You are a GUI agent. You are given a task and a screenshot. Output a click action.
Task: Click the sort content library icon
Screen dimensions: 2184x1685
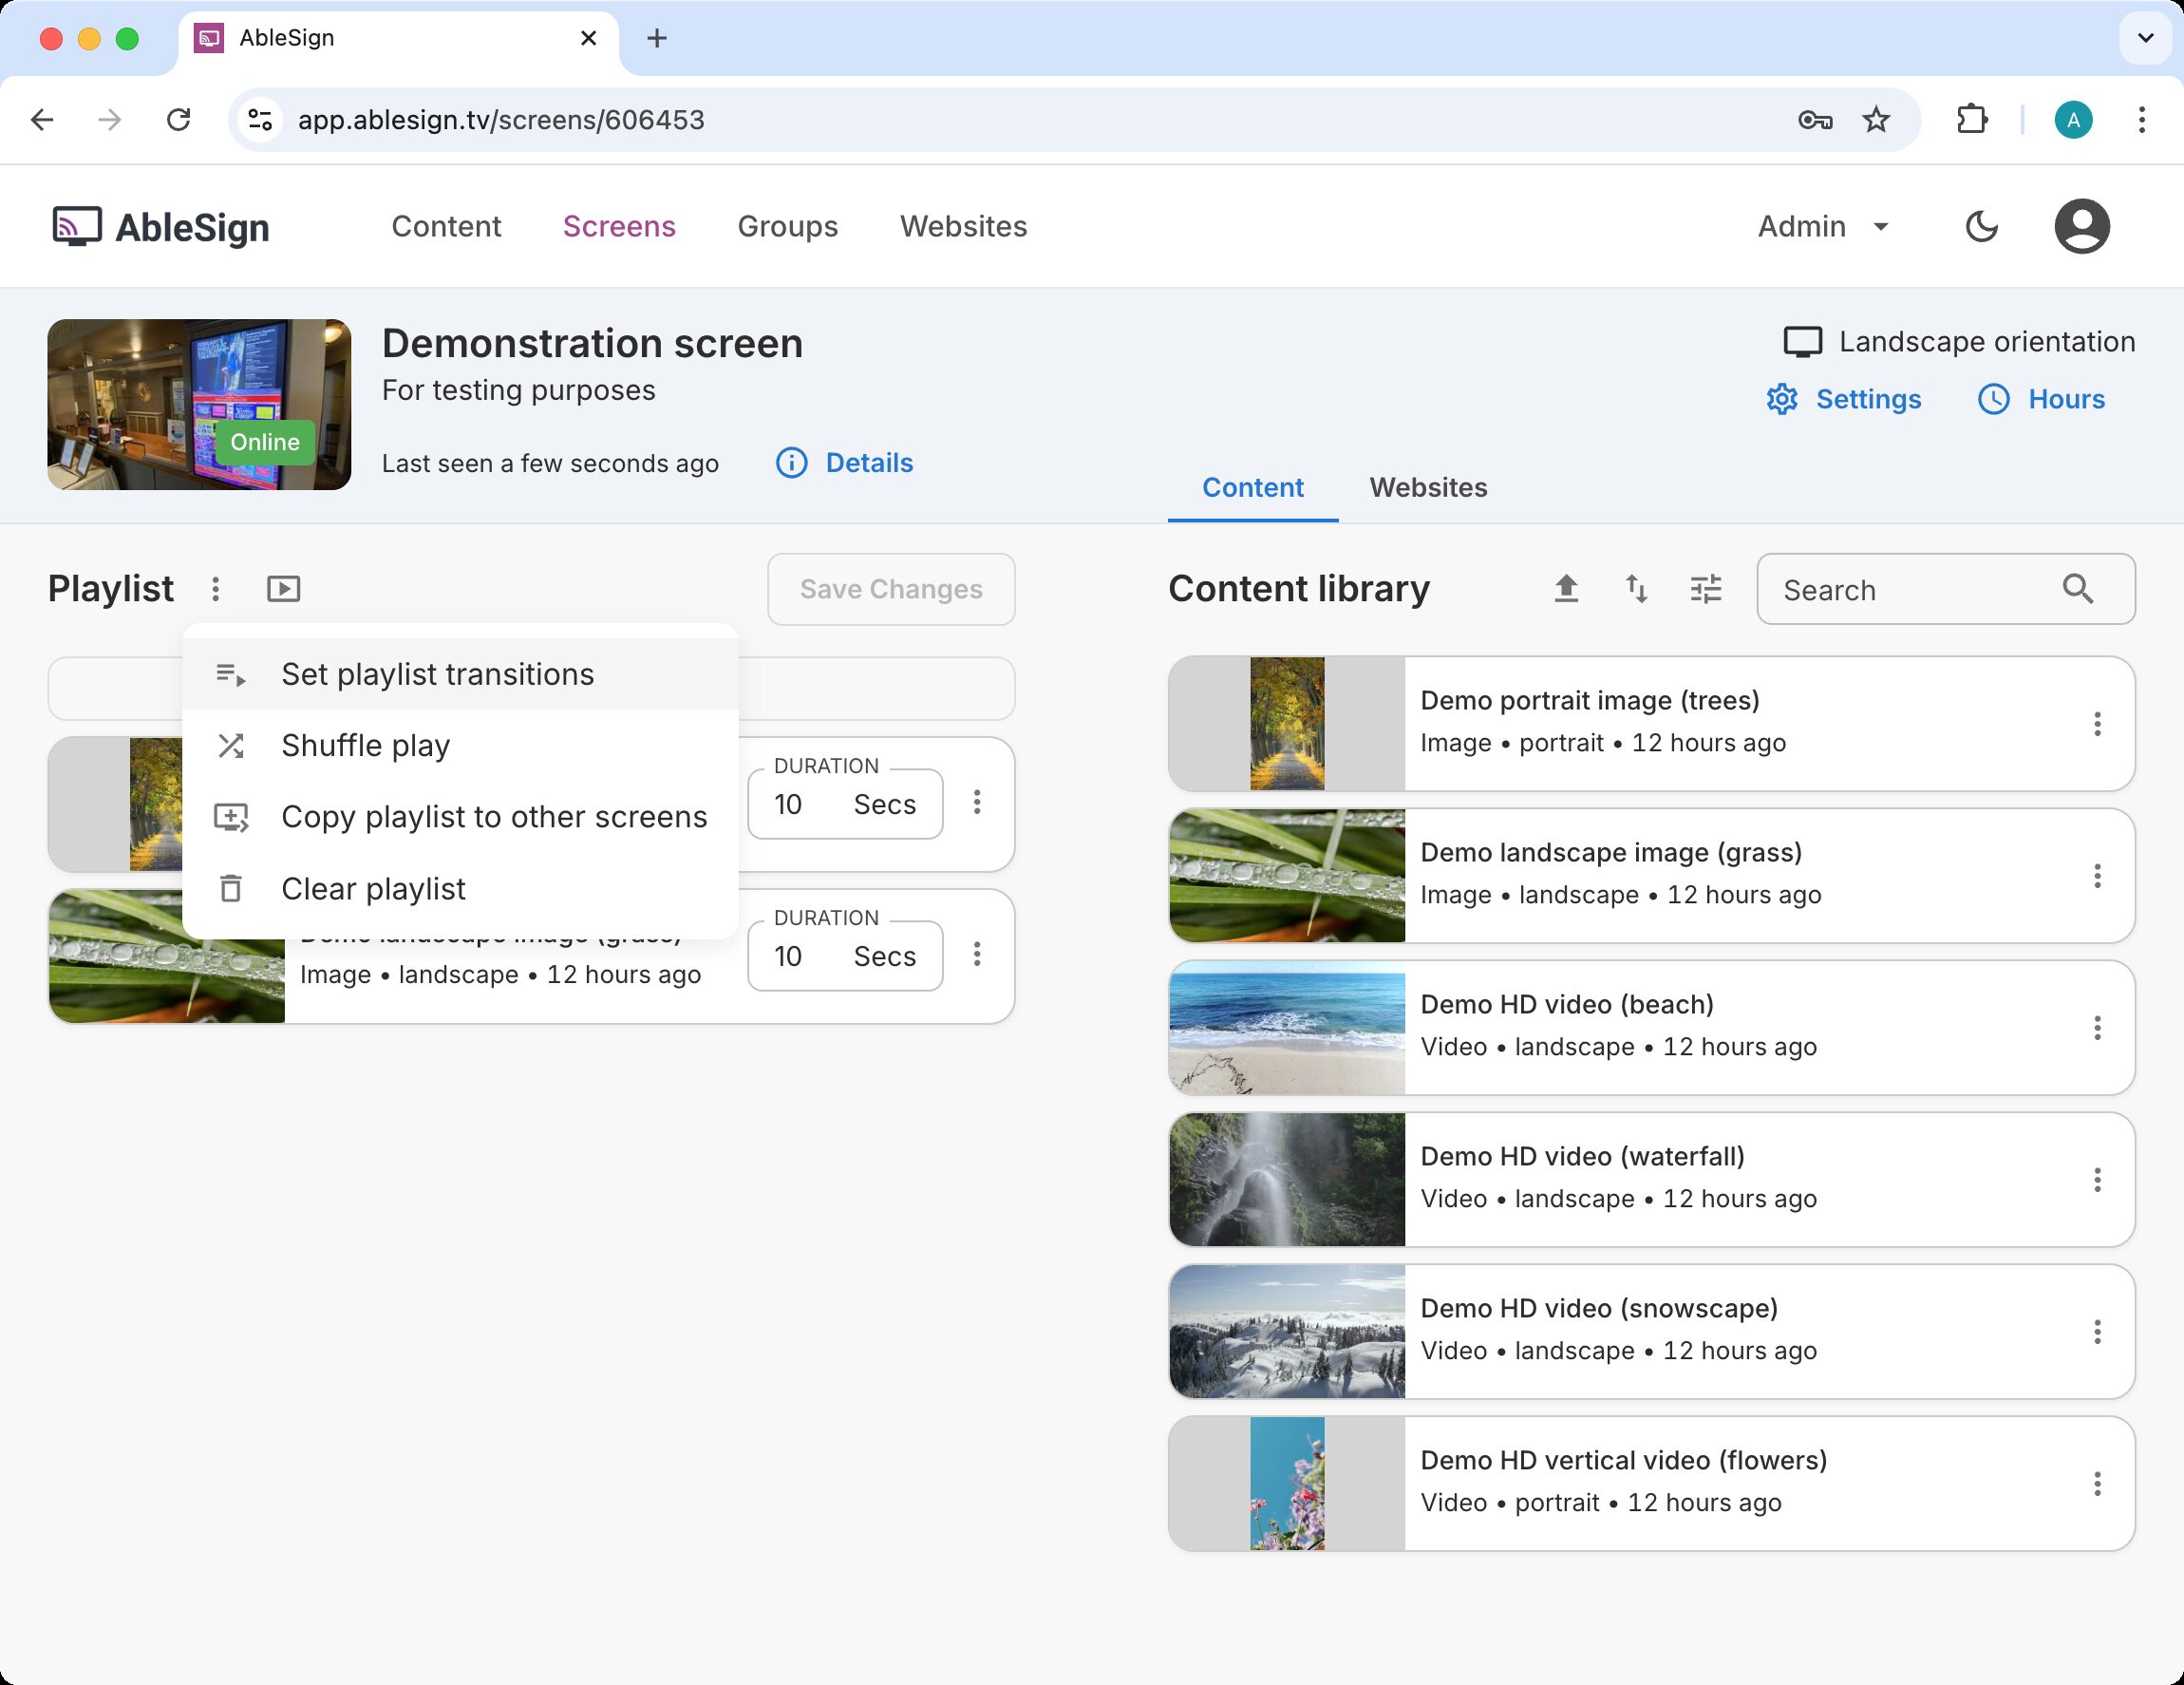pos(1636,589)
